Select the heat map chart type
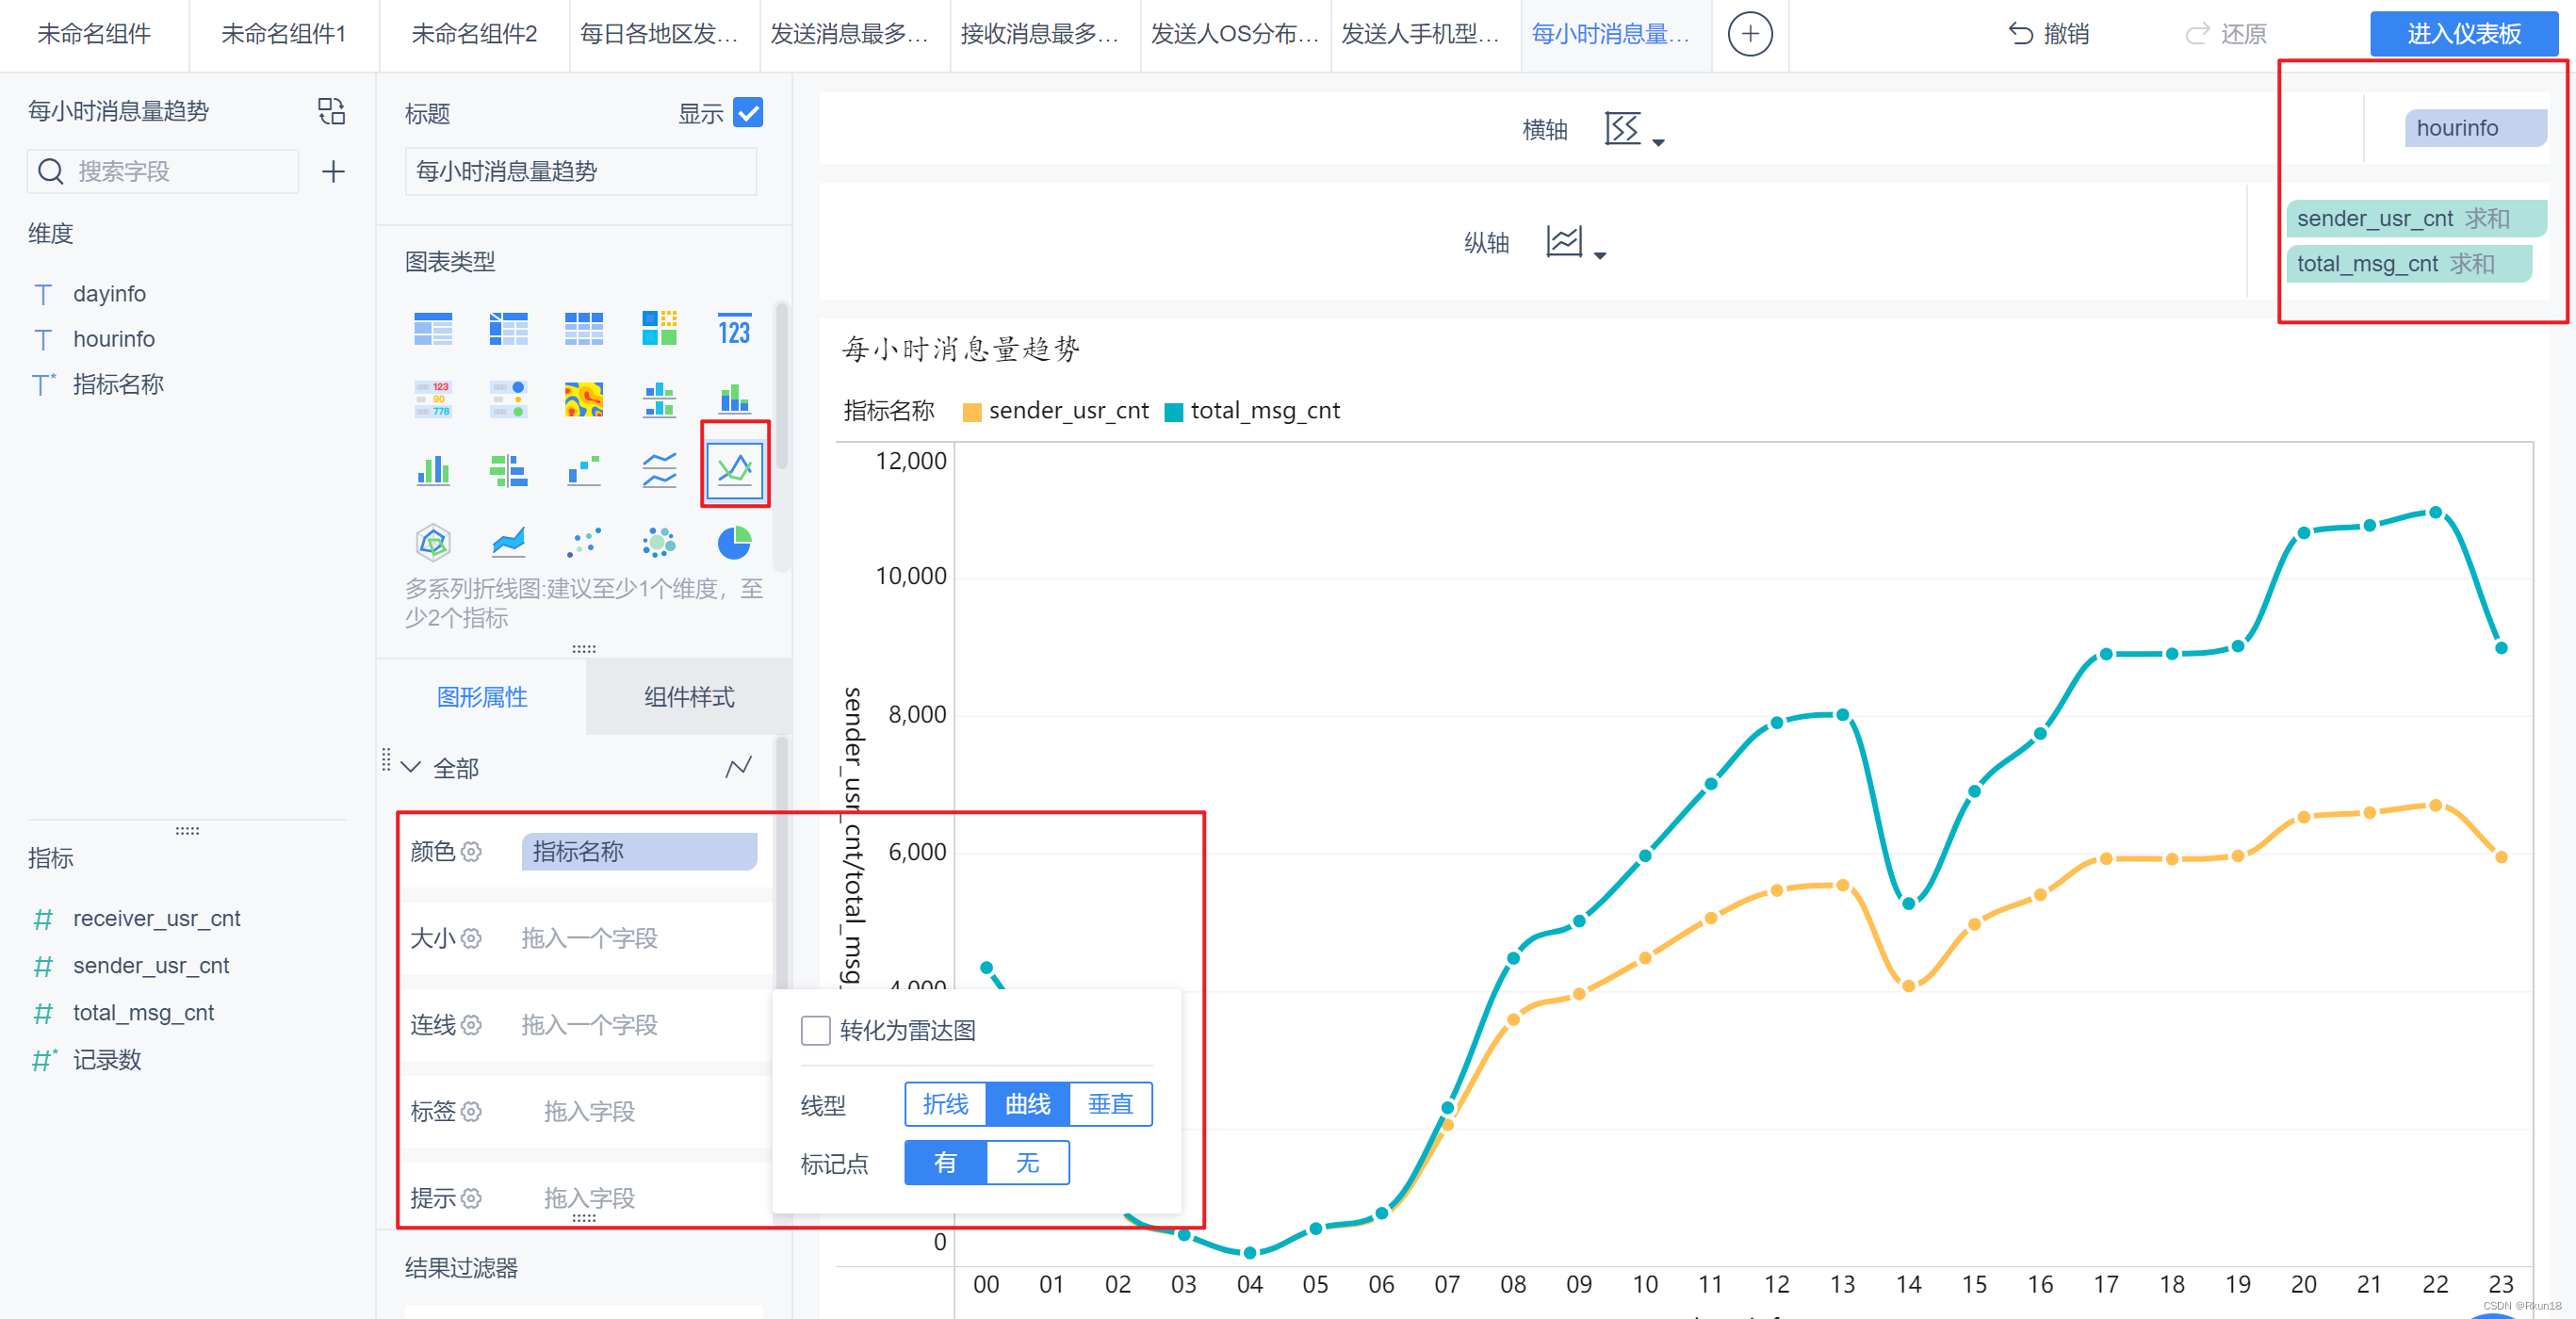 click(x=584, y=399)
